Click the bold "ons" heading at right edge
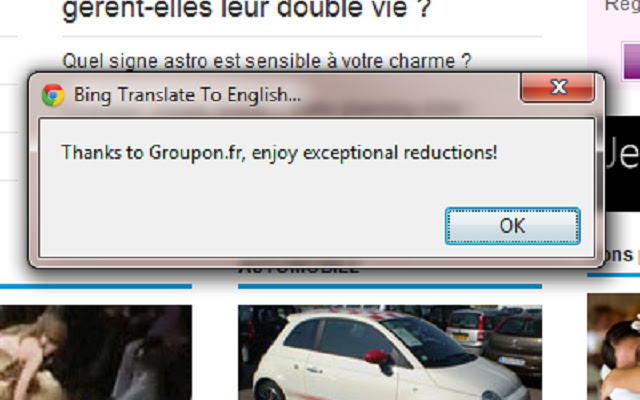The image size is (640, 400). (x=618, y=255)
